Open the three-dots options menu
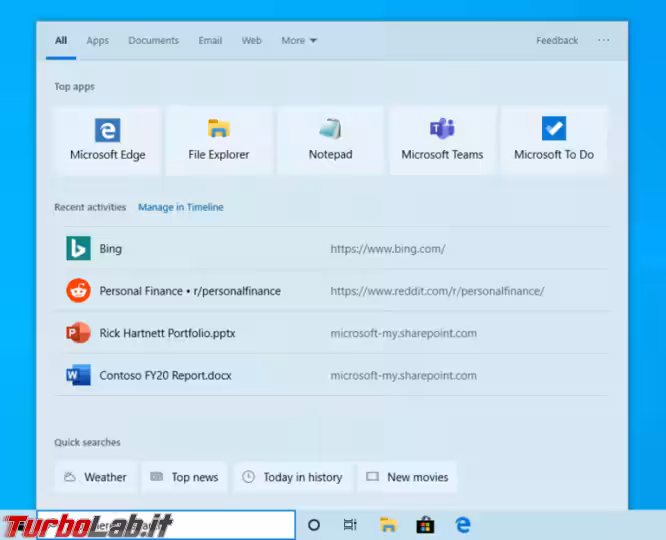This screenshot has height=540, width=666. pos(604,40)
